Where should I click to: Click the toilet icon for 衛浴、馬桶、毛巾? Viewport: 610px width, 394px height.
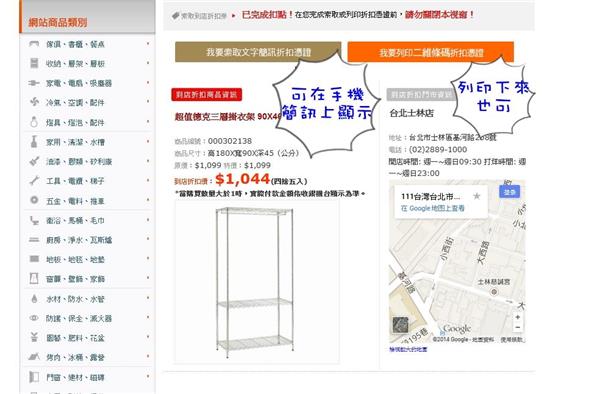click(x=34, y=220)
